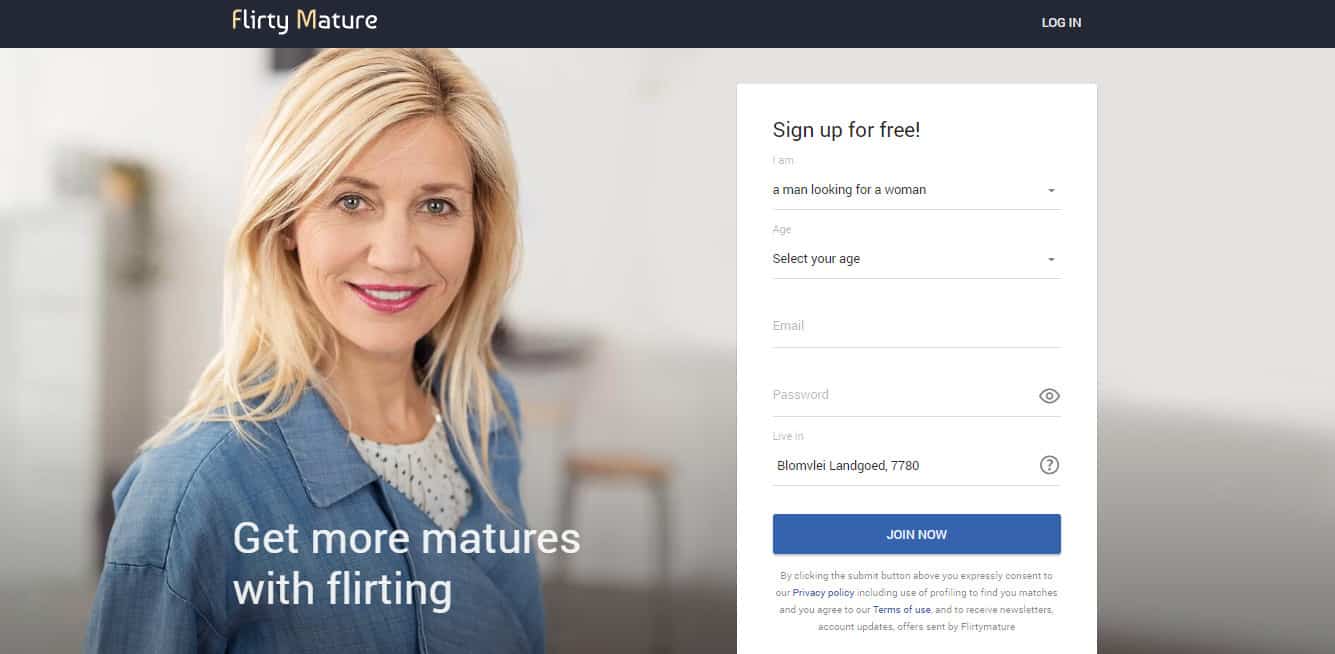This screenshot has height=654, width=1335.
Task: Focus the Password input field
Action: [x=903, y=396]
